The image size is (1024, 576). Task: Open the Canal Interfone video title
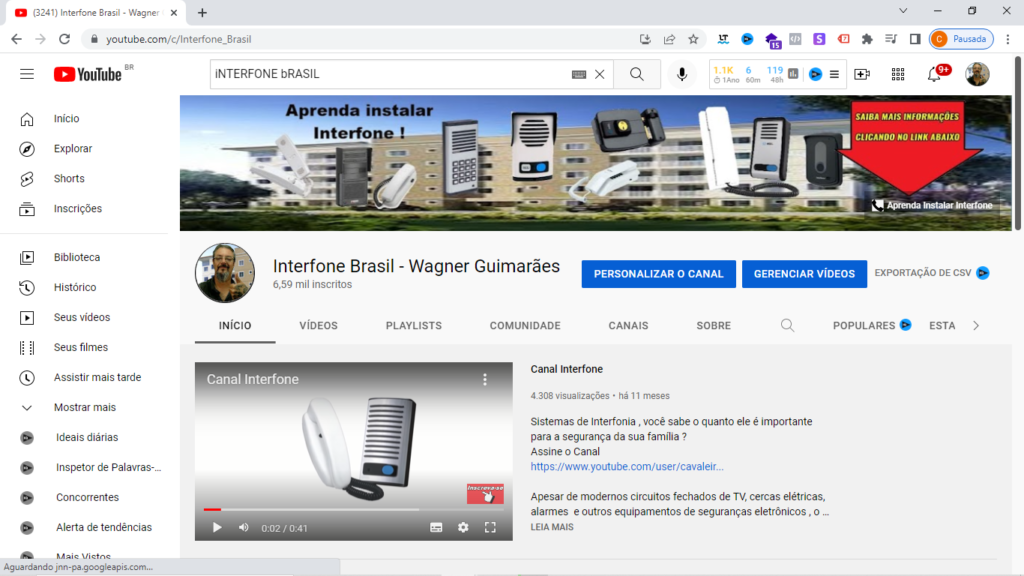point(566,369)
